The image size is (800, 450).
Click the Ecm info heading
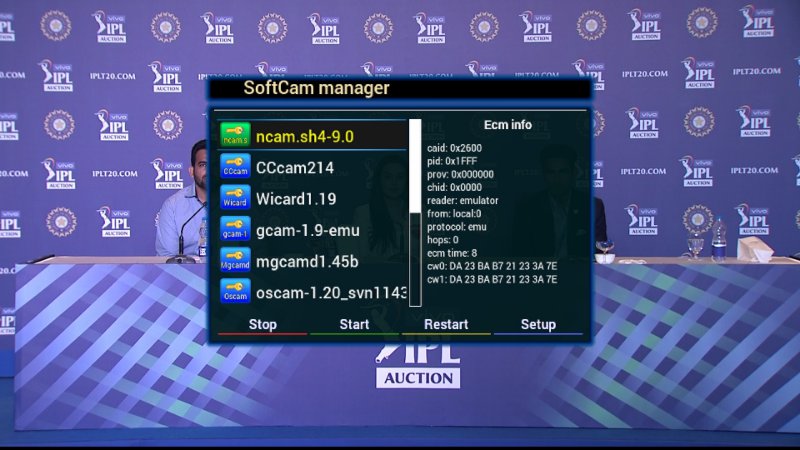[x=508, y=125]
